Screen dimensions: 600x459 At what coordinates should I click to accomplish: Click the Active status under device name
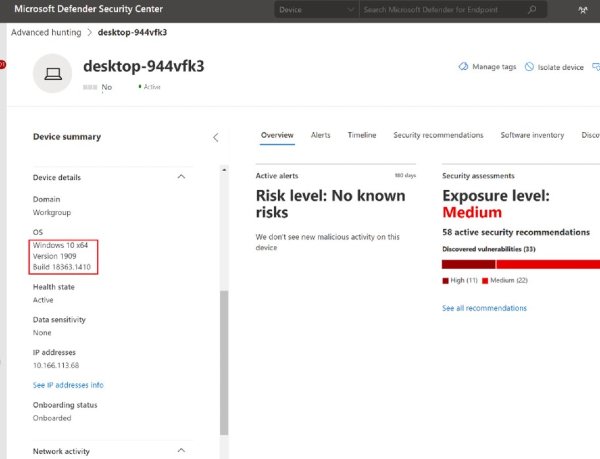(150, 87)
